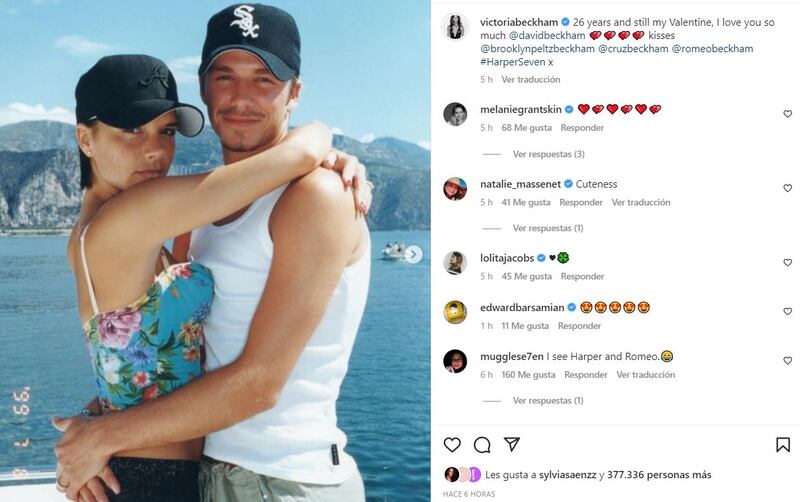Like mugglese7en's comment heart

pos(787,361)
